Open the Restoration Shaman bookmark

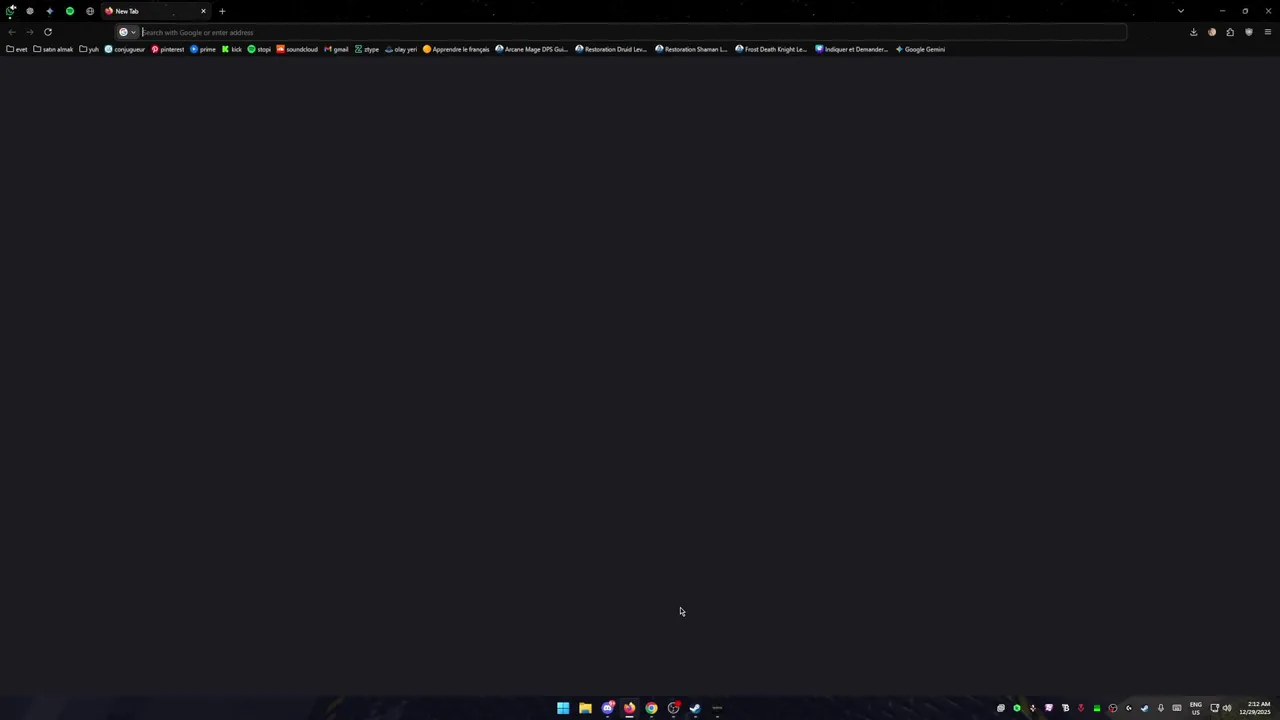[691, 49]
